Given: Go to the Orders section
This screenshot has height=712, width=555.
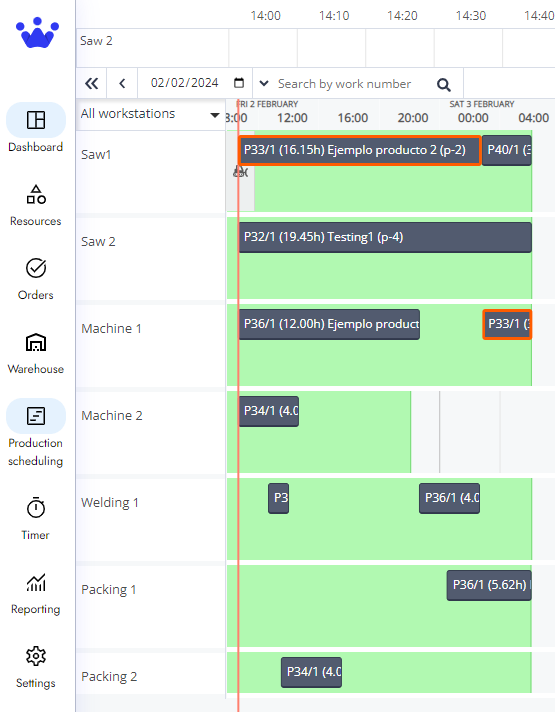Looking at the screenshot, I should tap(35, 279).
